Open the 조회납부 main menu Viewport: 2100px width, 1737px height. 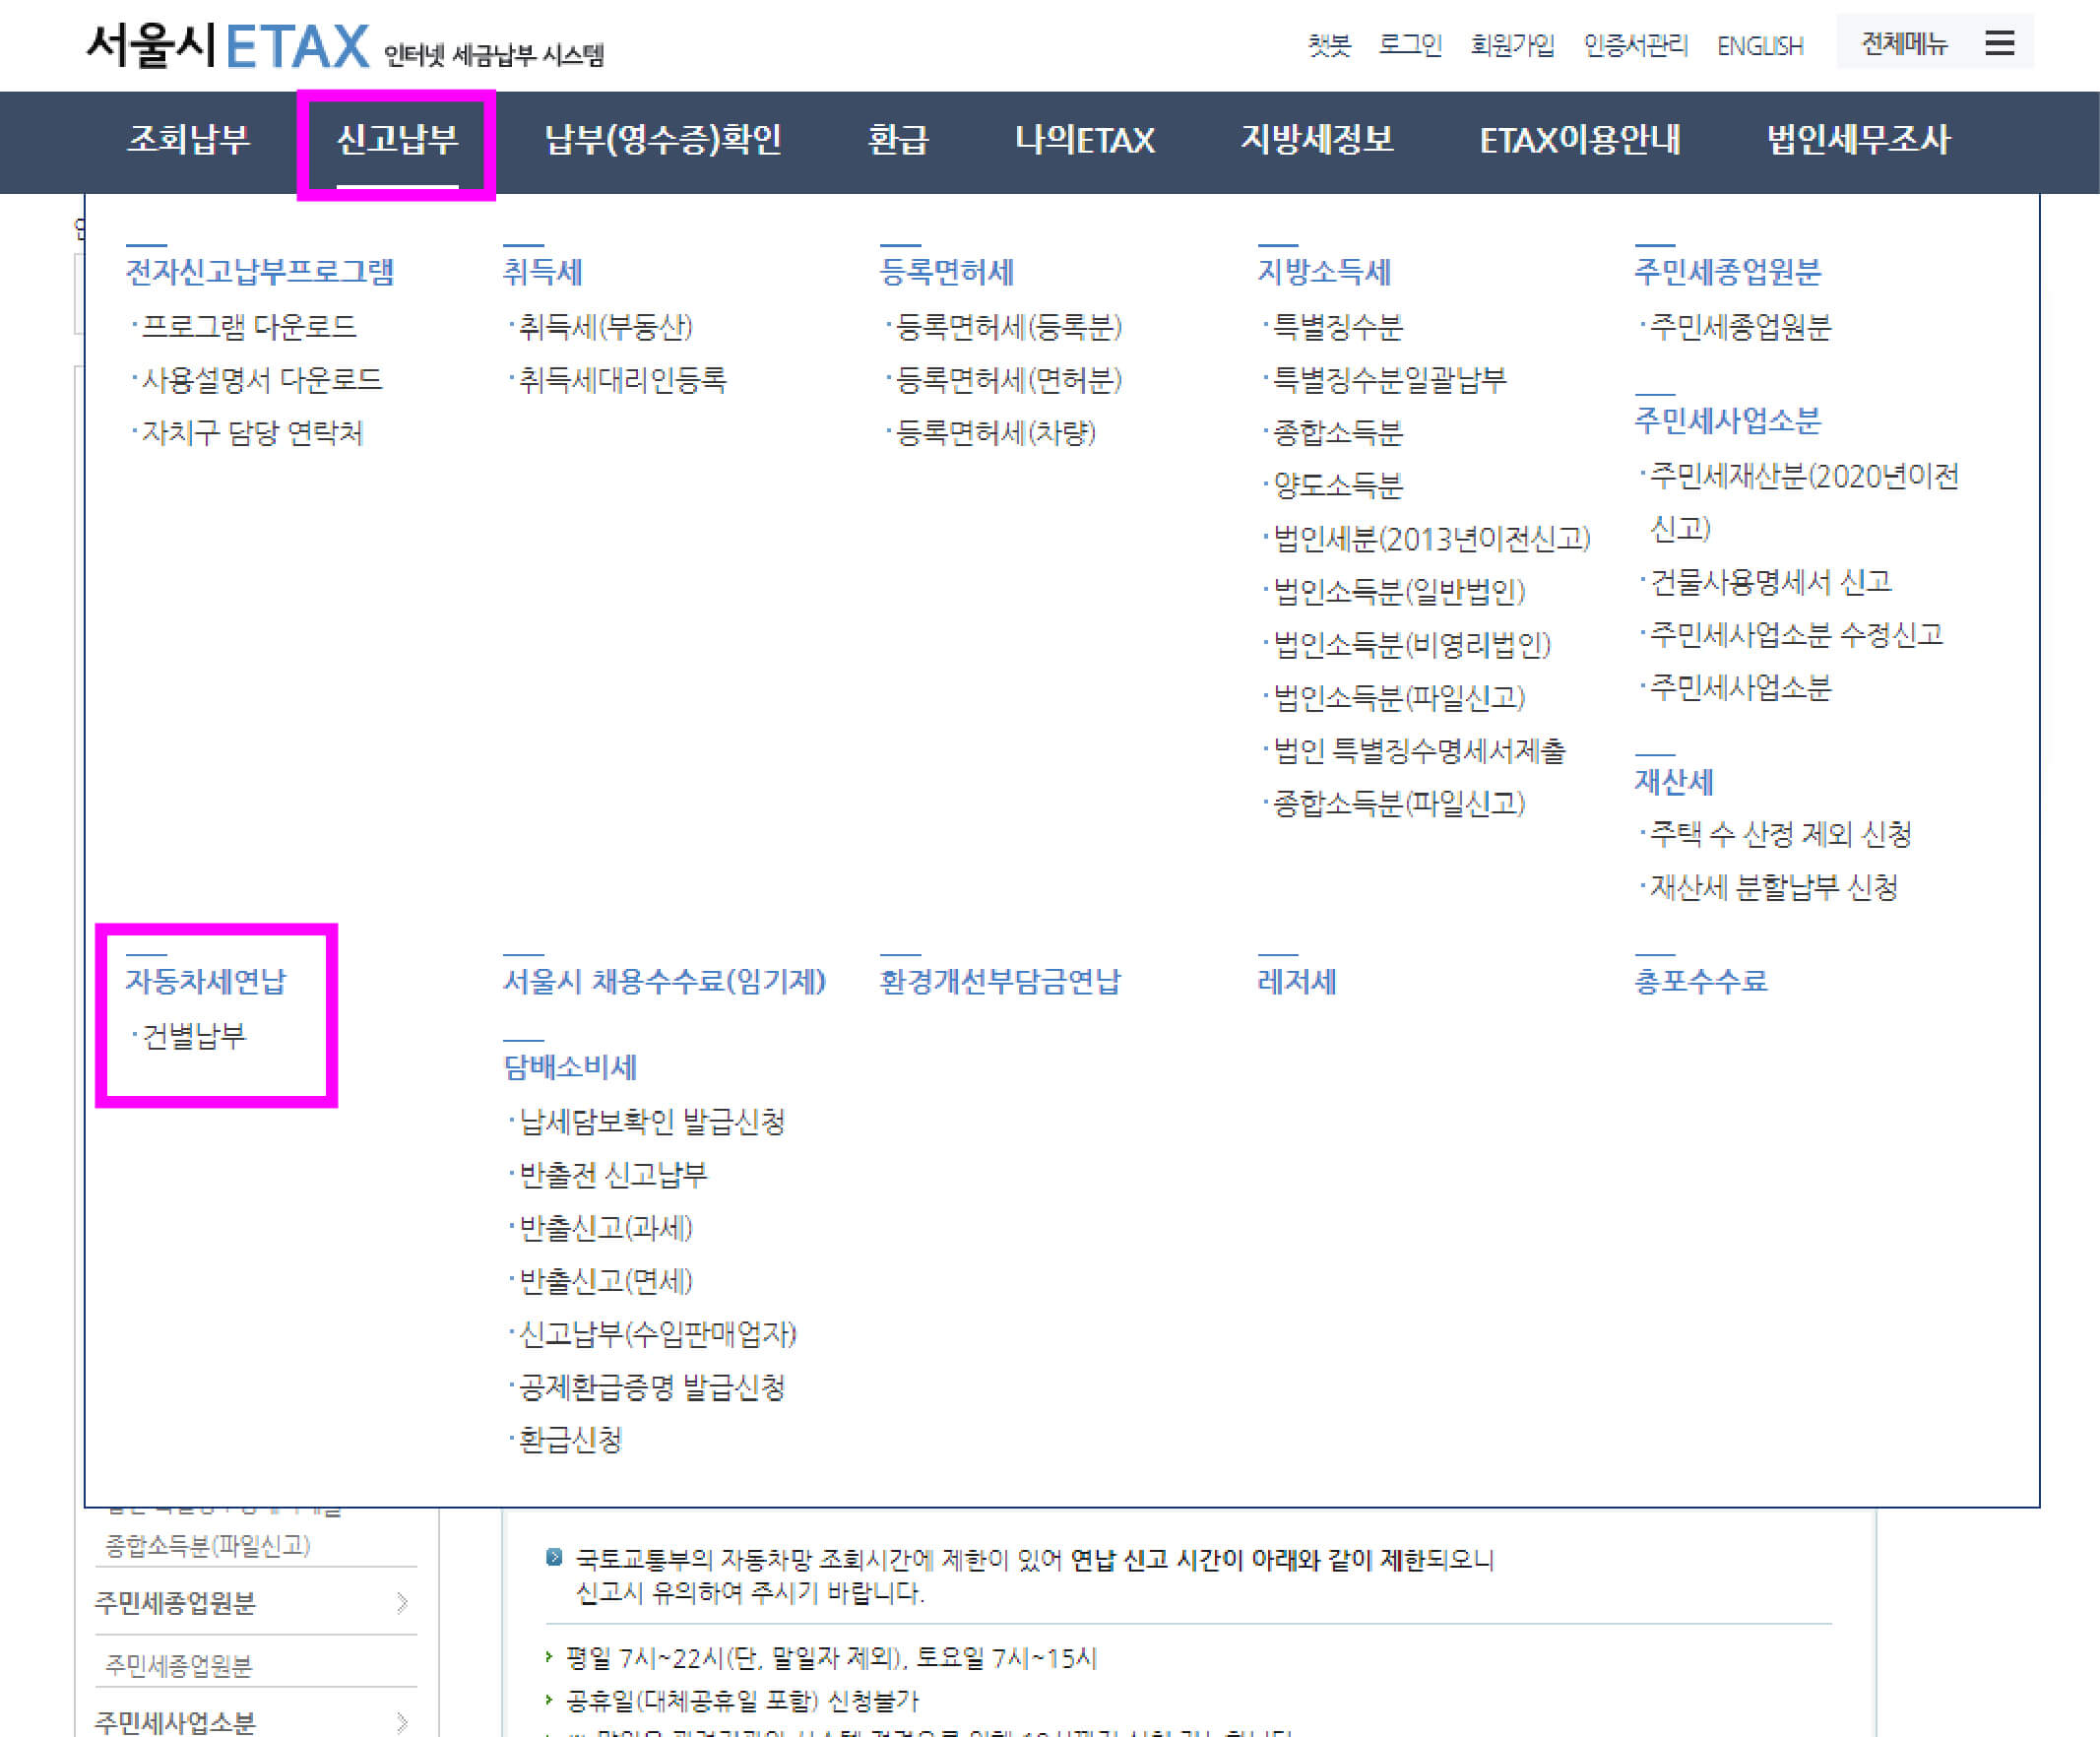coord(188,140)
